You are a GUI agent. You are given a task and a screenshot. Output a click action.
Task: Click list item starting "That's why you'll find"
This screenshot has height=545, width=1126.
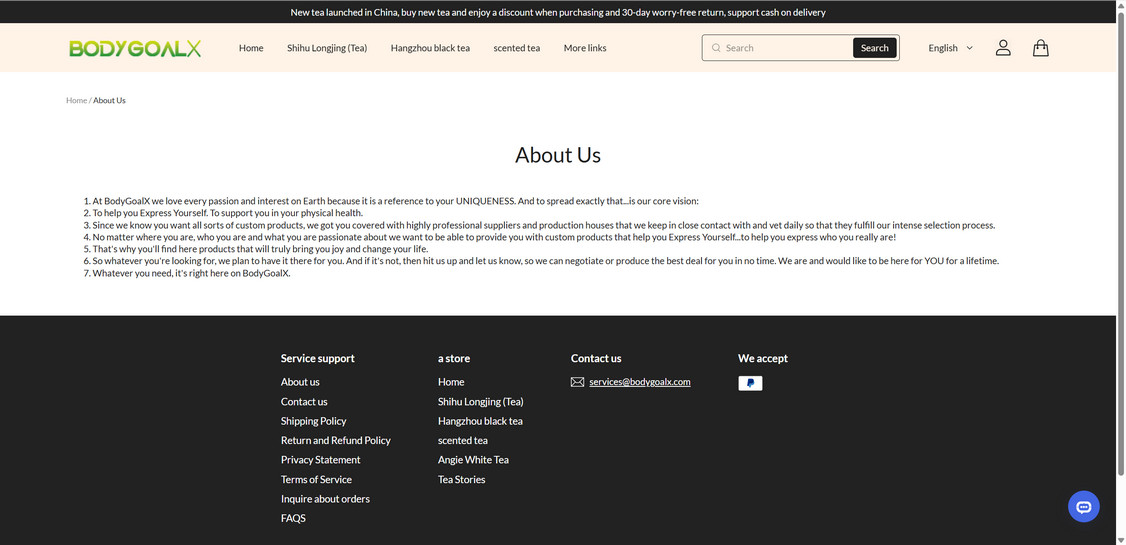pos(261,249)
